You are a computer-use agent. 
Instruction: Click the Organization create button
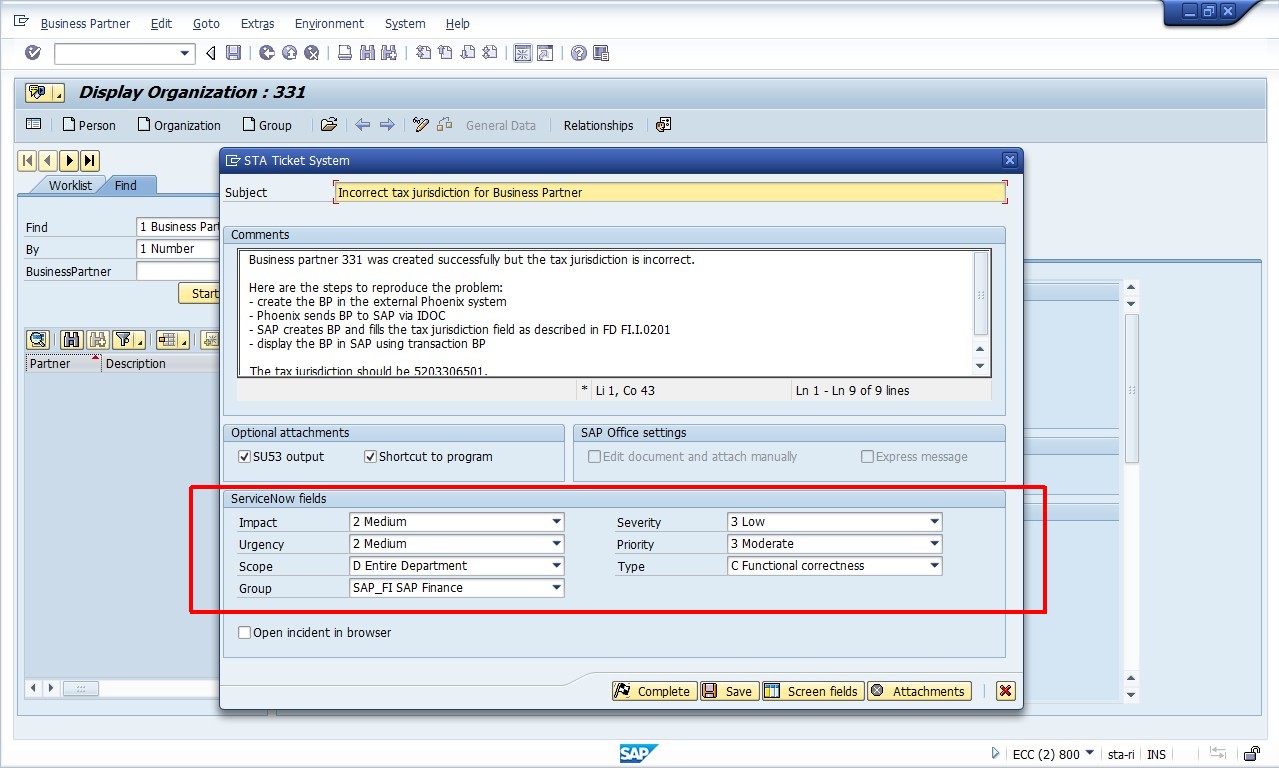[x=179, y=125]
